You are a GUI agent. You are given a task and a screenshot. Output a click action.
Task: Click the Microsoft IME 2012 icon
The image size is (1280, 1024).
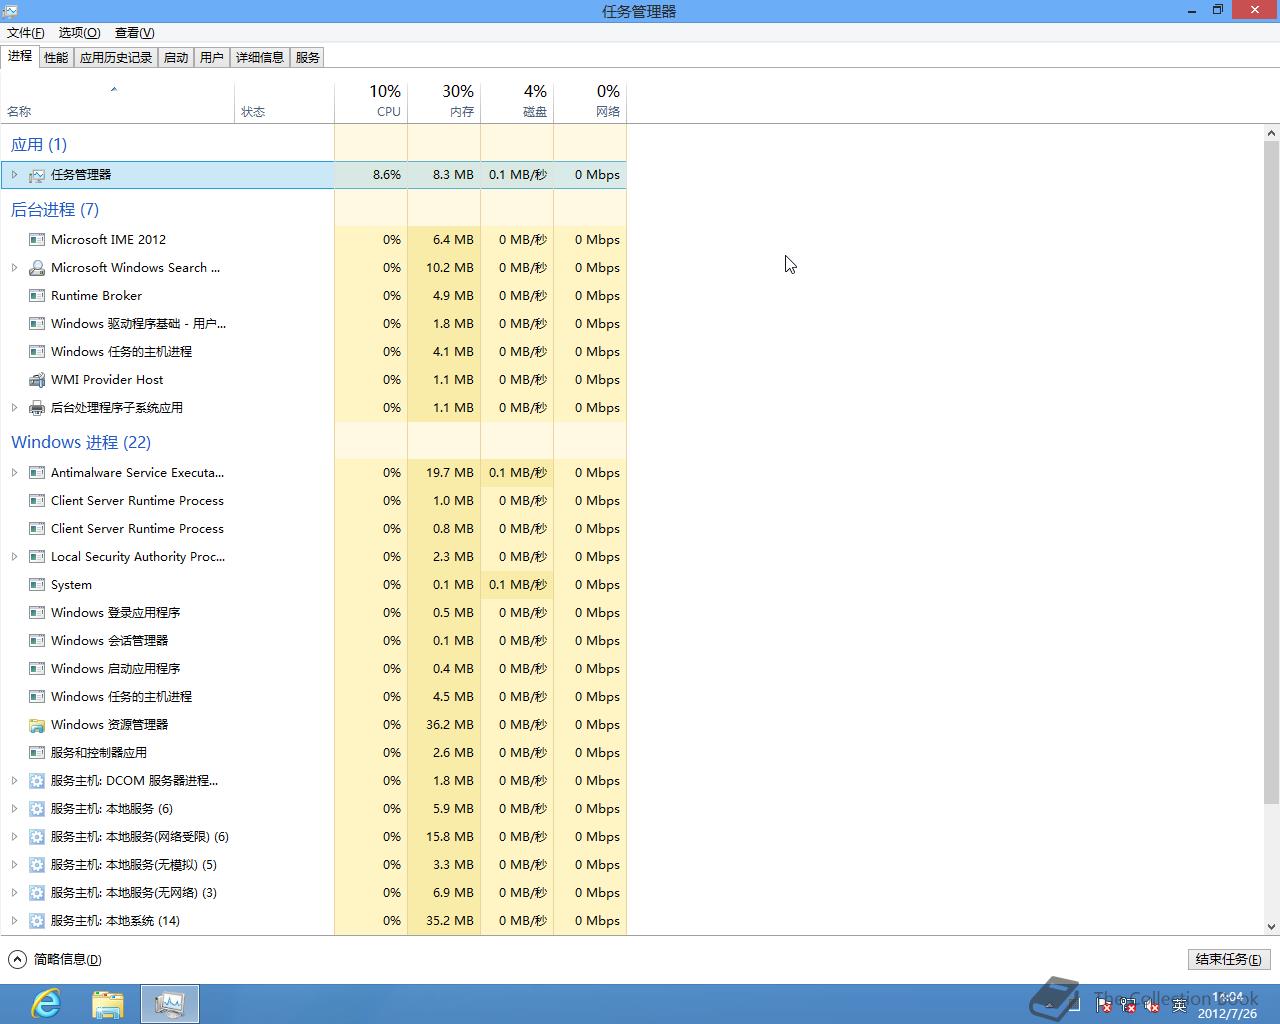click(37, 240)
